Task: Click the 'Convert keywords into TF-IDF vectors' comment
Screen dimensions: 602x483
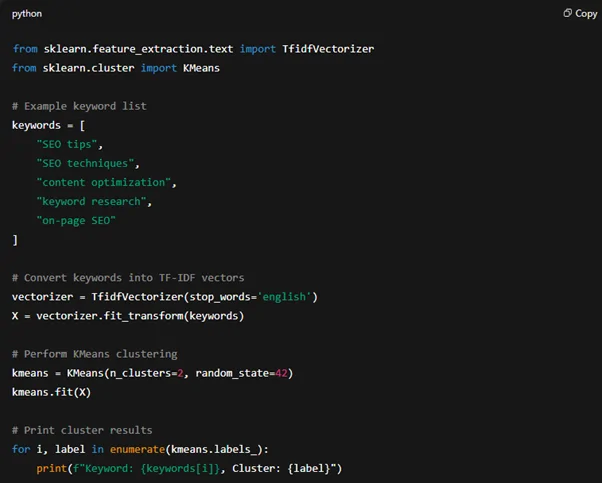Action: 128,278
